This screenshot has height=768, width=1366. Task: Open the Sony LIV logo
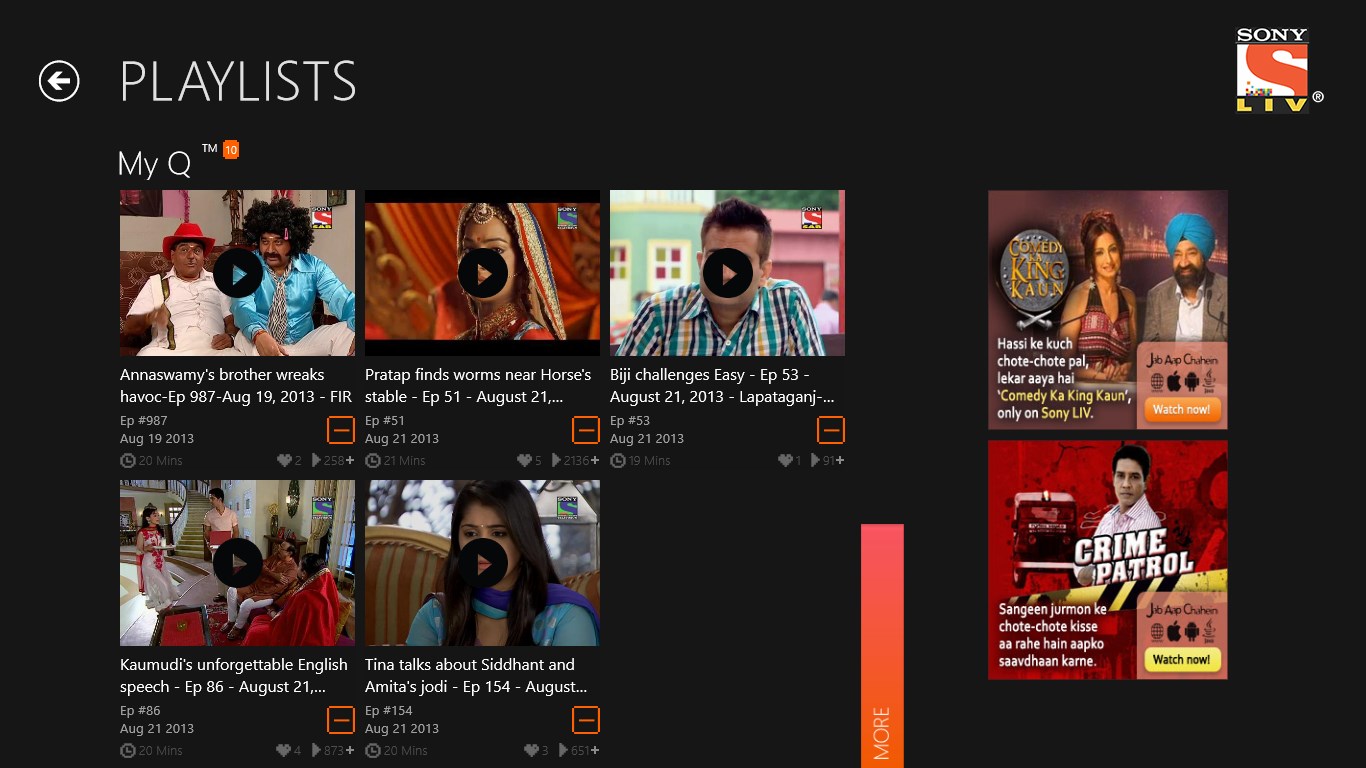(1279, 69)
